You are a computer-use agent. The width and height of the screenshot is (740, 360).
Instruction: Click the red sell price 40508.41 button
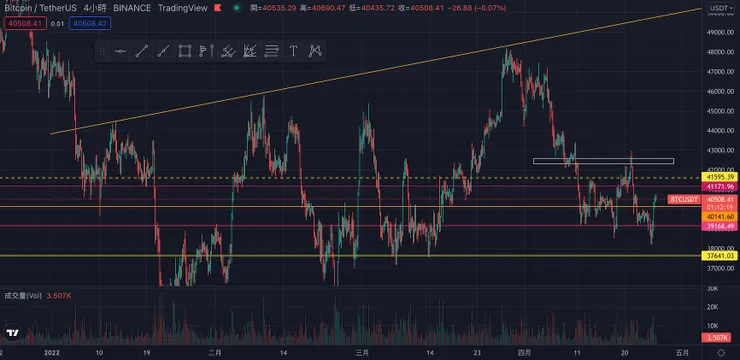coord(25,23)
